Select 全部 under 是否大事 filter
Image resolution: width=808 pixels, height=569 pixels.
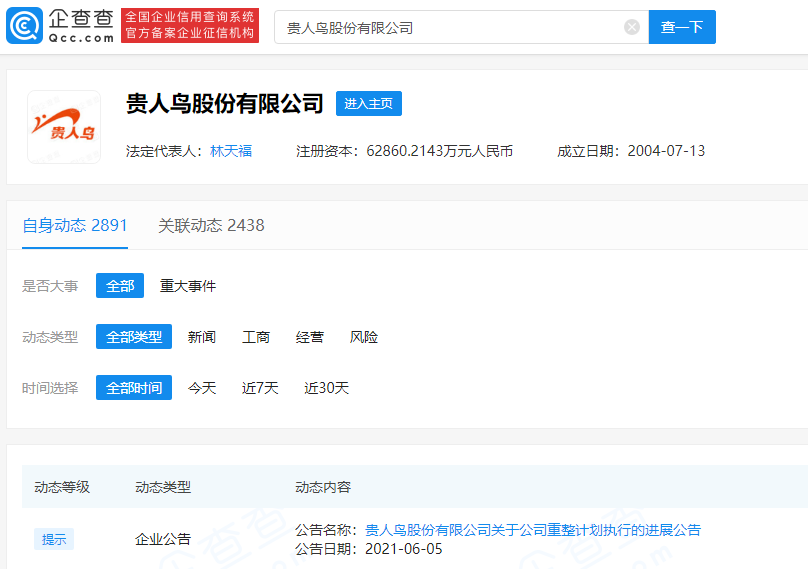(120, 286)
